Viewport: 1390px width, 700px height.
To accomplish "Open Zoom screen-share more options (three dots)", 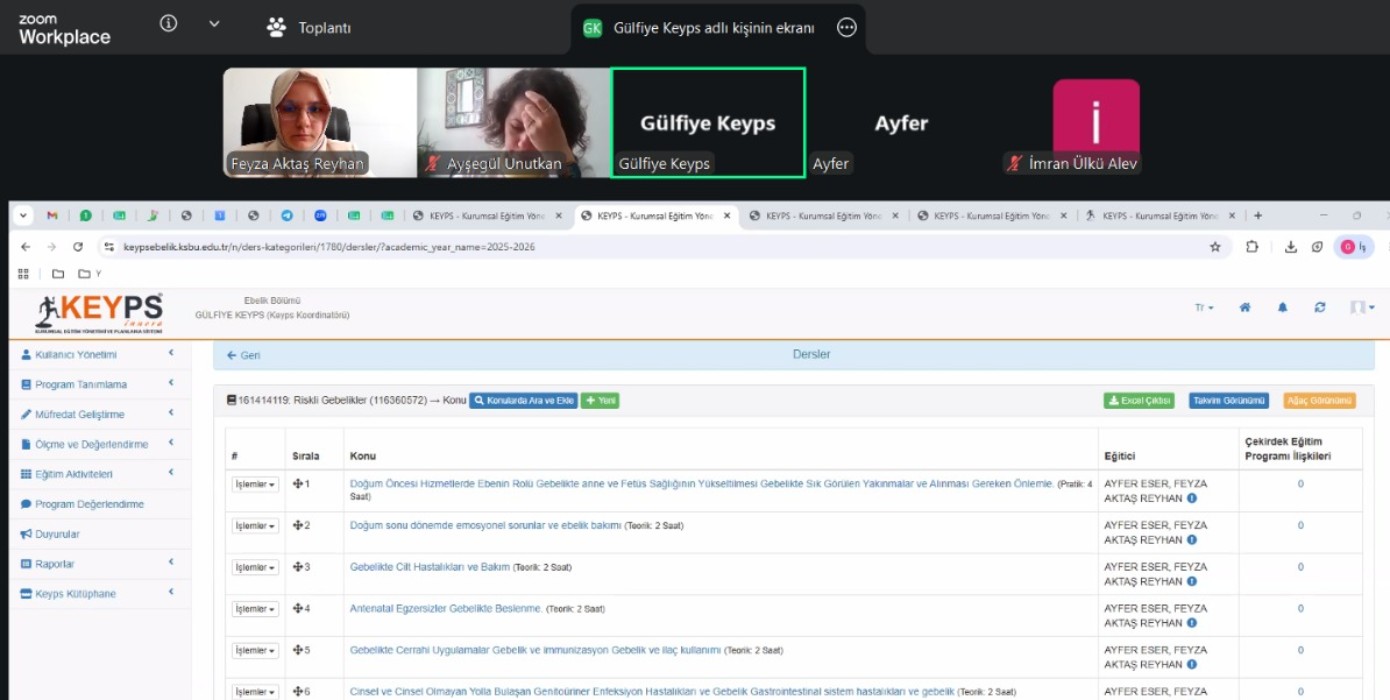I will (x=846, y=28).
